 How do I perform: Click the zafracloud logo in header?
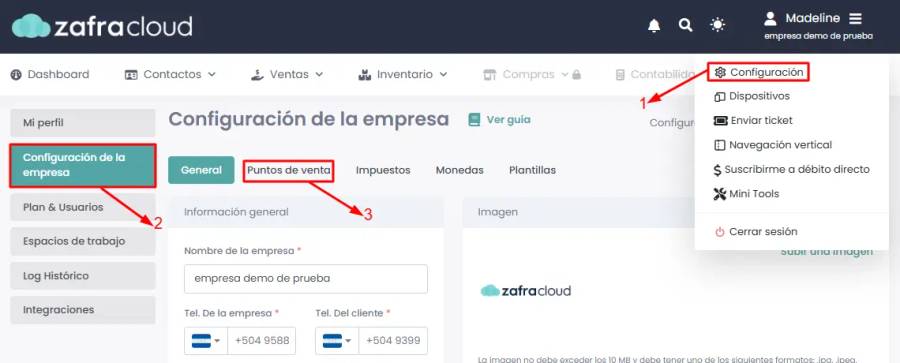point(102,26)
